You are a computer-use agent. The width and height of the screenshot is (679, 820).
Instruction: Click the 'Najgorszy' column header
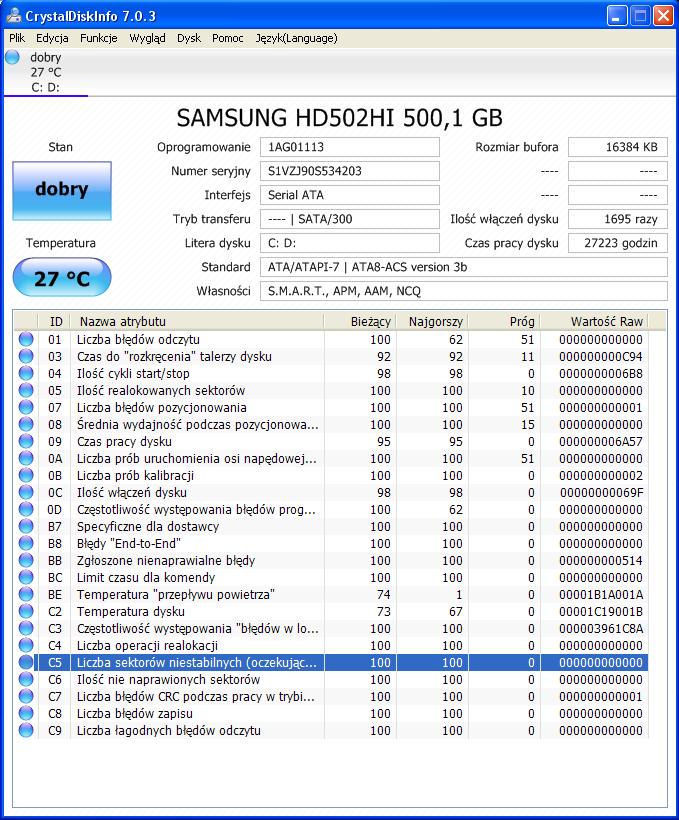(x=432, y=321)
